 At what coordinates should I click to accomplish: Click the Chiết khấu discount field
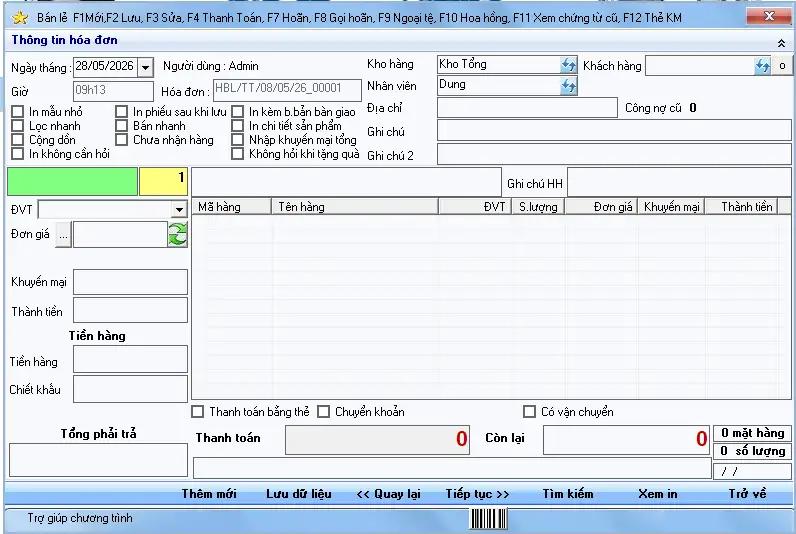click(130, 389)
